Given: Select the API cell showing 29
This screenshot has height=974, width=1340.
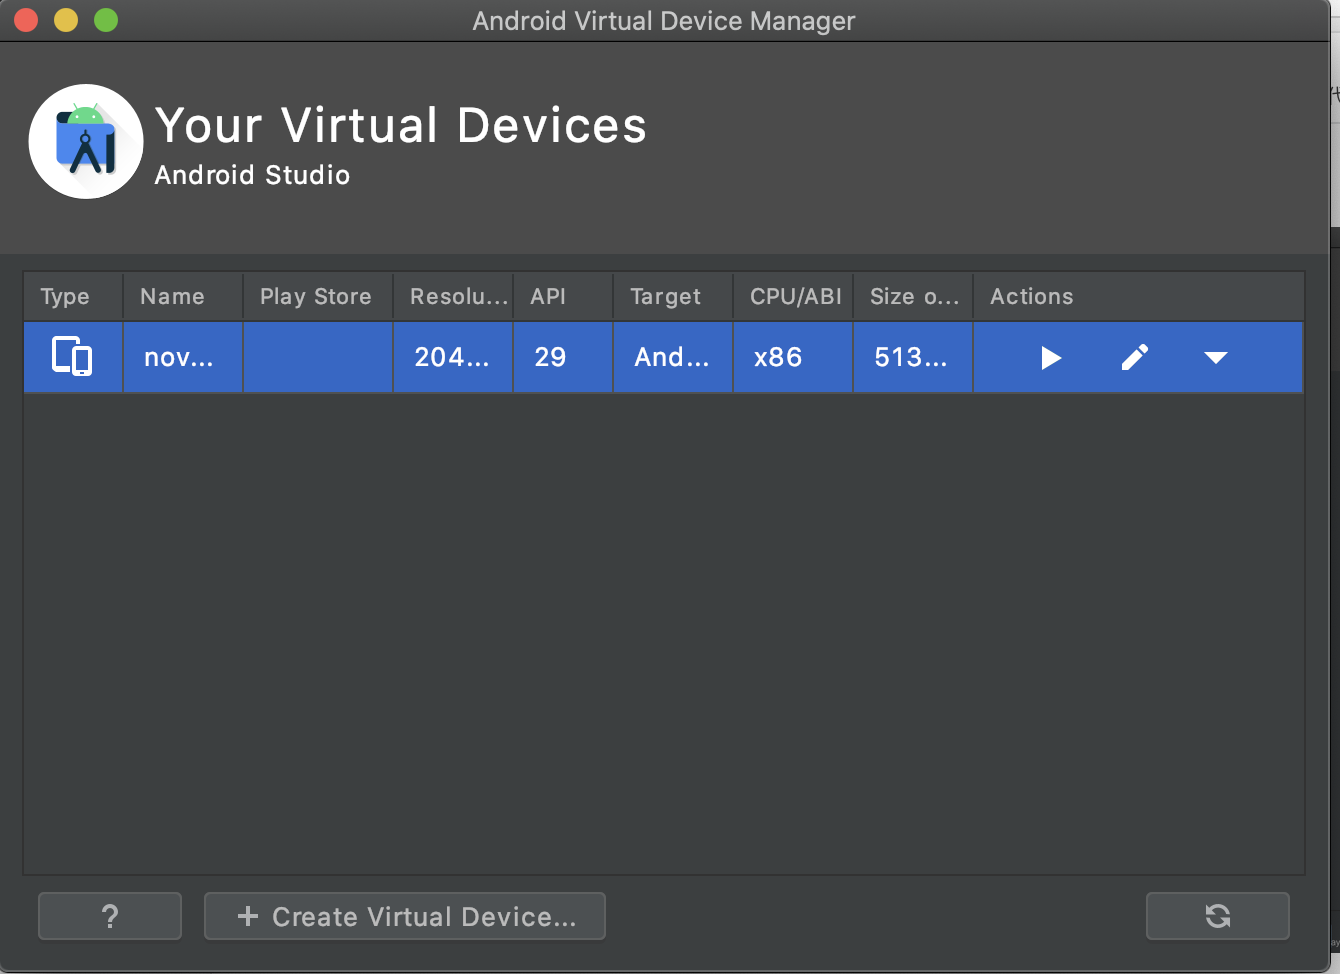Looking at the screenshot, I should click(x=563, y=357).
